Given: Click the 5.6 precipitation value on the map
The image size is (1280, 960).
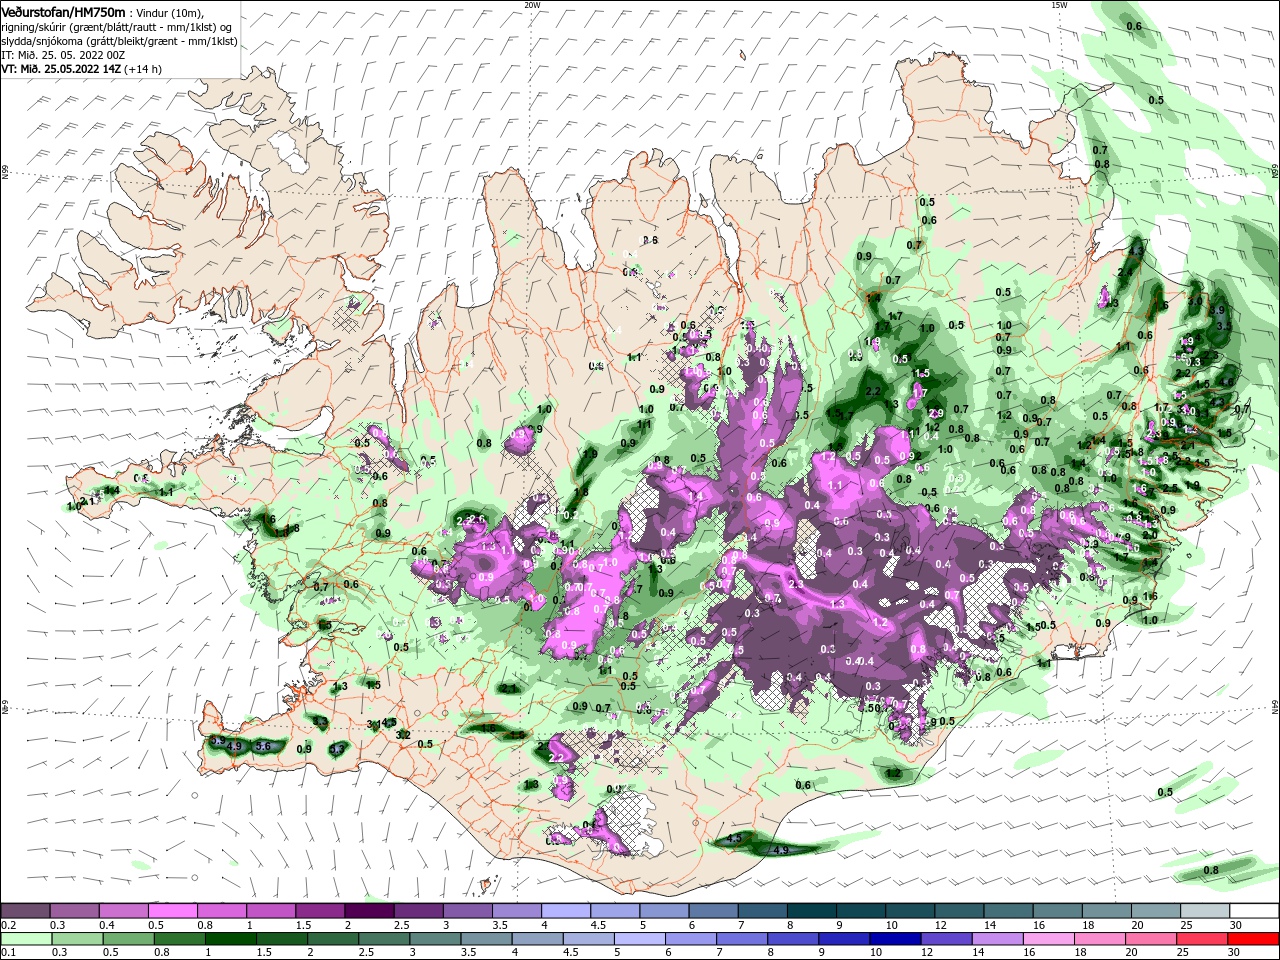Looking at the screenshot, I should (264, 746).
